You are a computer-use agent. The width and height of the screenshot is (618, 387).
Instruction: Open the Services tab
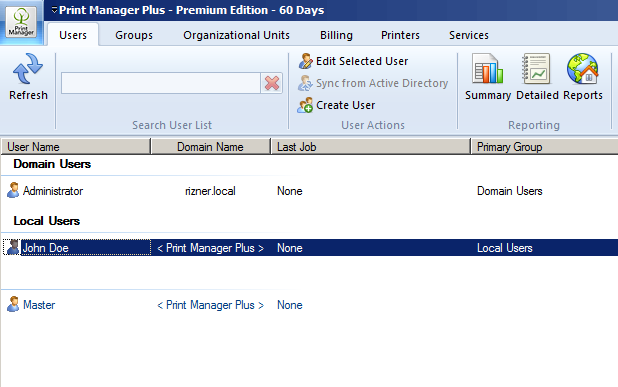[469, 35]
